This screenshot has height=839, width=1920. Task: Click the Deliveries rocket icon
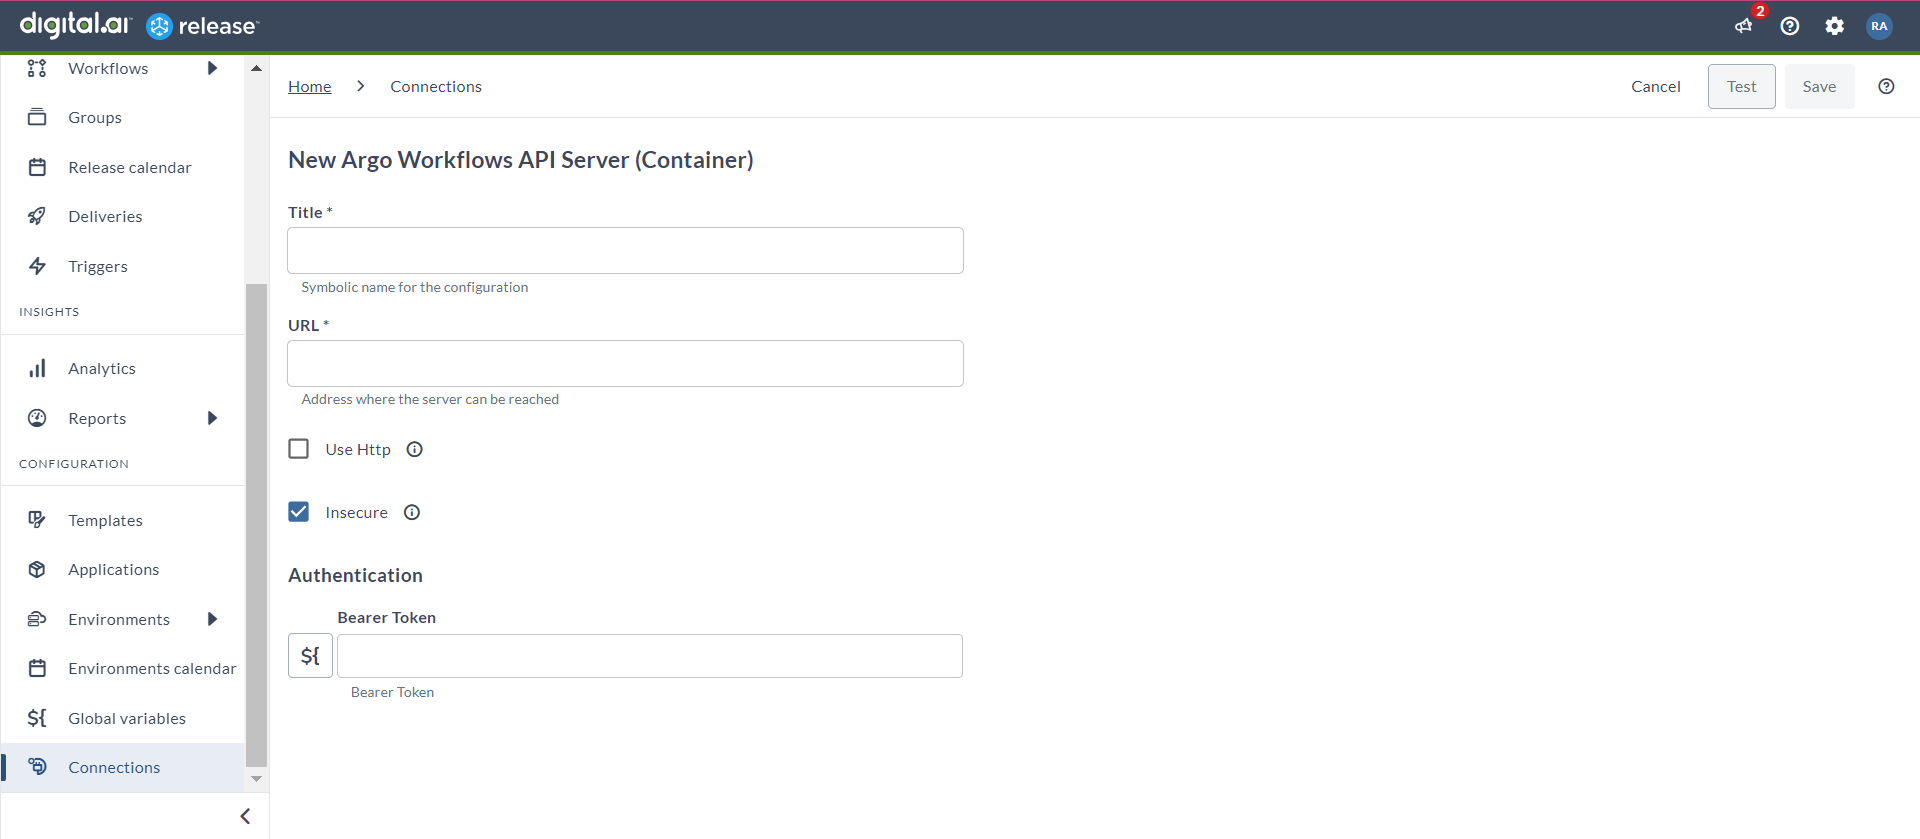37,216
